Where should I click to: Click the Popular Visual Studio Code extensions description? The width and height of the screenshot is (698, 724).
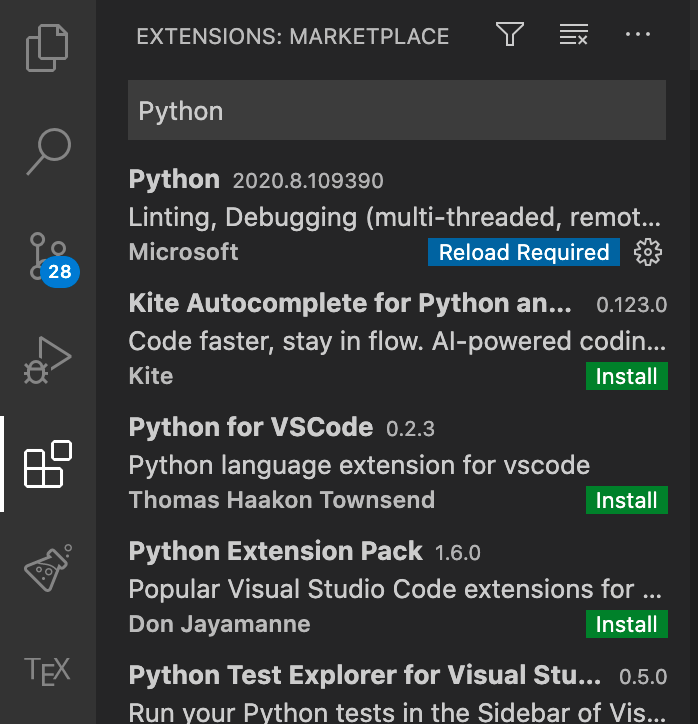coord(395,589)
